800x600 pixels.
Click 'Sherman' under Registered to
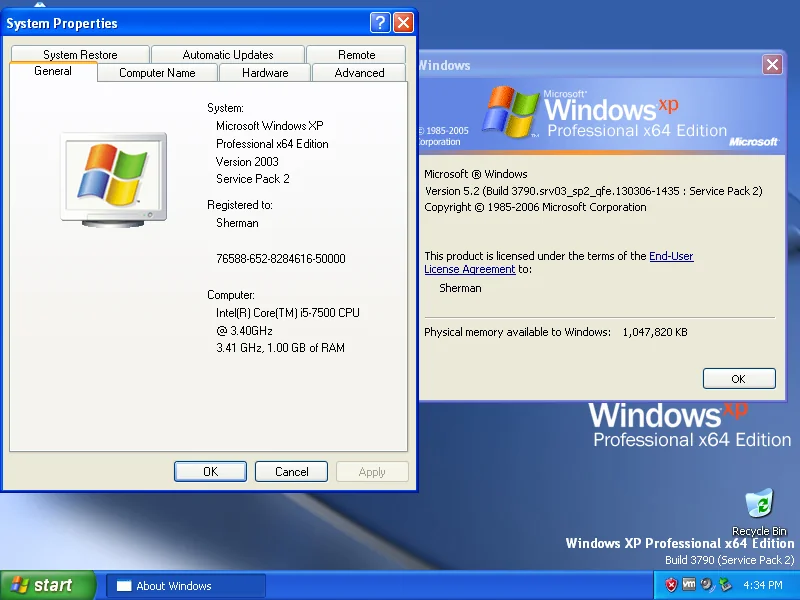pos(237,223)
